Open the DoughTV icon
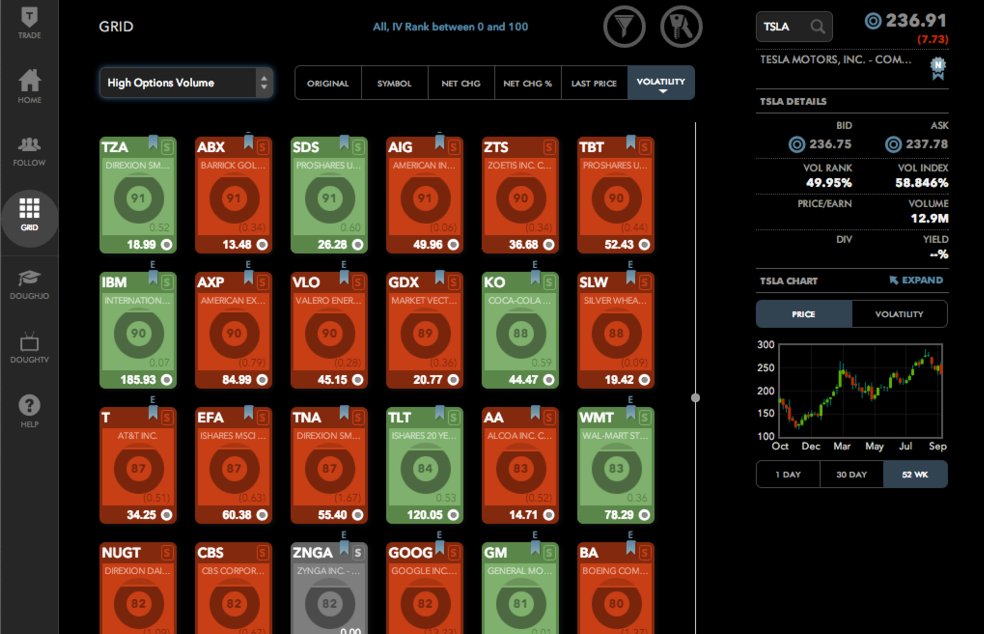Screen dimensions: 984x634 pyautogui.click(x=29, y=348)
